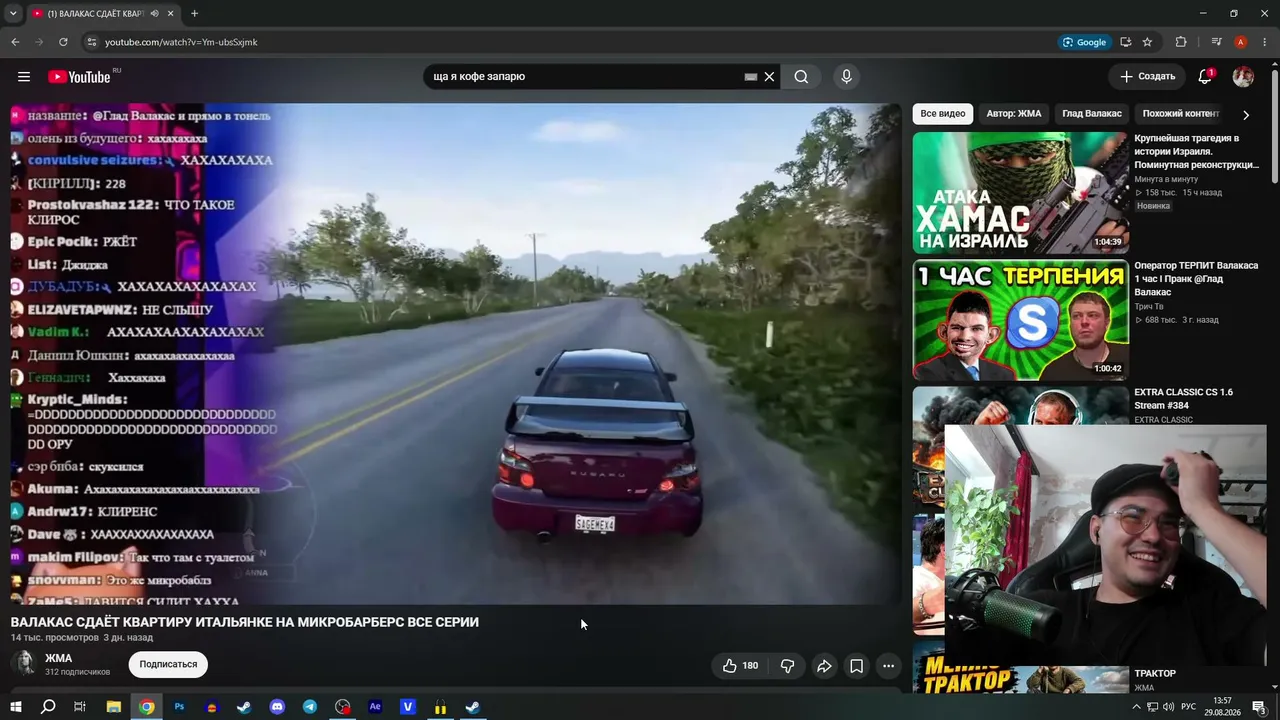Open Telegram from the taskbar

pos(310,707)
